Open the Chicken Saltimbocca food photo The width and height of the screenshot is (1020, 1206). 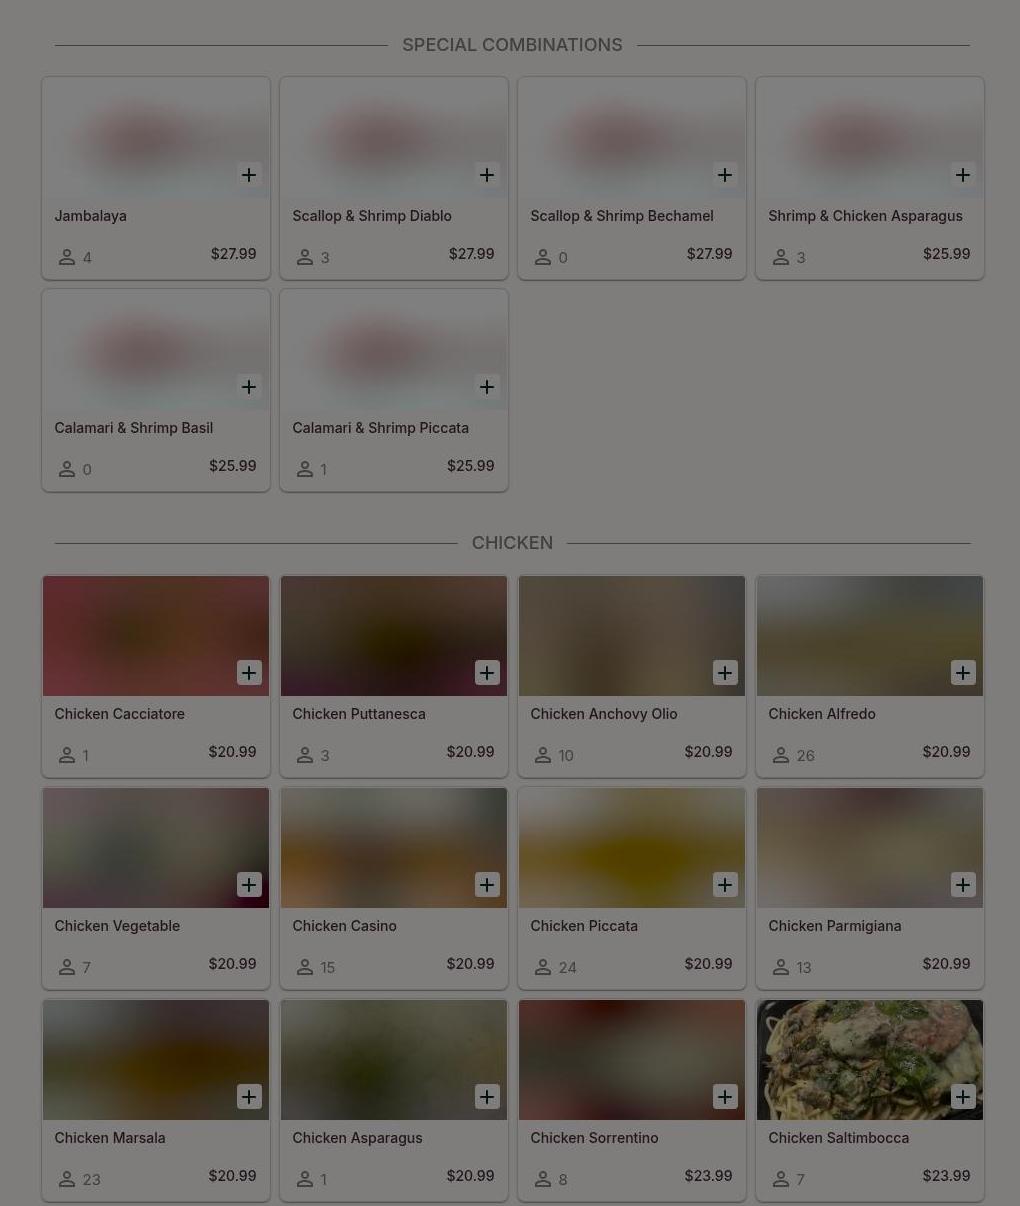click(870, 1060)
